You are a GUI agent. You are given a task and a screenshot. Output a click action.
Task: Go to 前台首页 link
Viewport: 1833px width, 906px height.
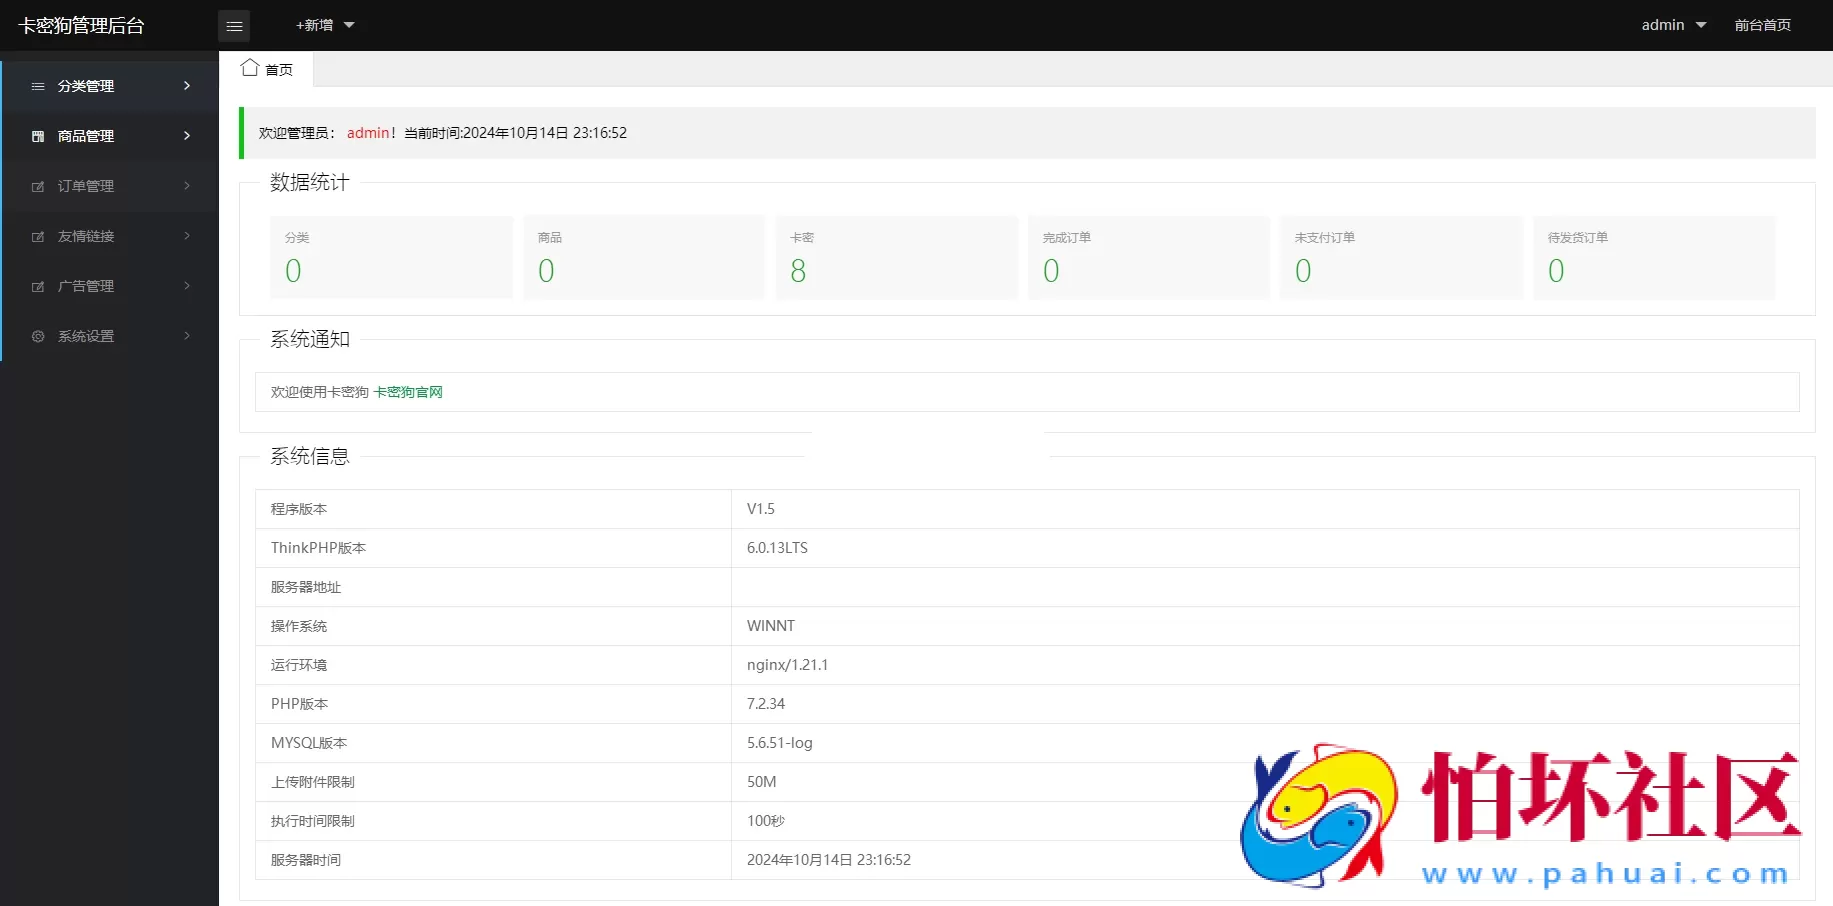[x=1762, y=25]
